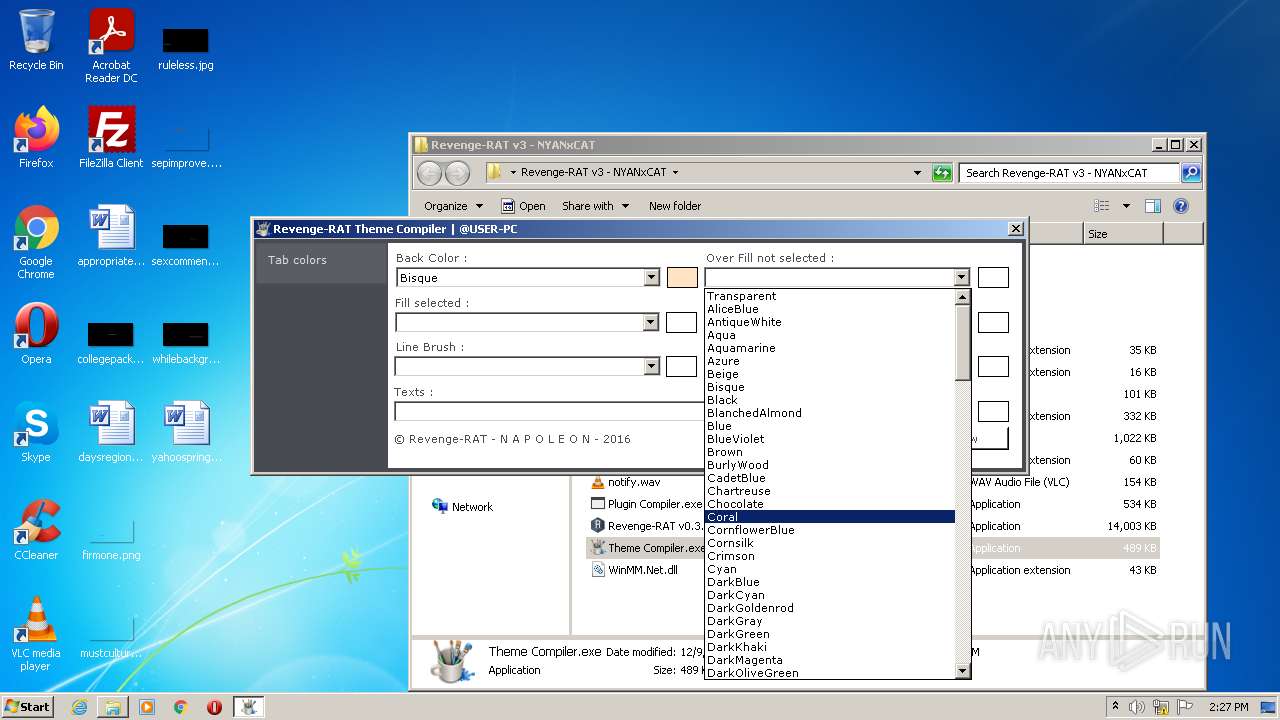Launch FileZilla Client from desktop
The width and height of the screenshot is (1280, 720).
[x=111, y=137]
